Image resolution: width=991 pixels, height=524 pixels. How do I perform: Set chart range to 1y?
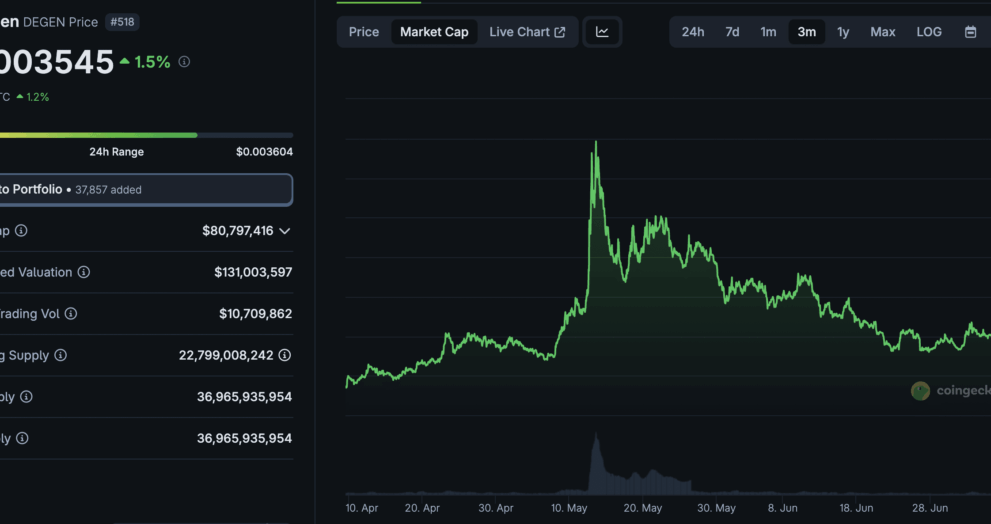843,32
